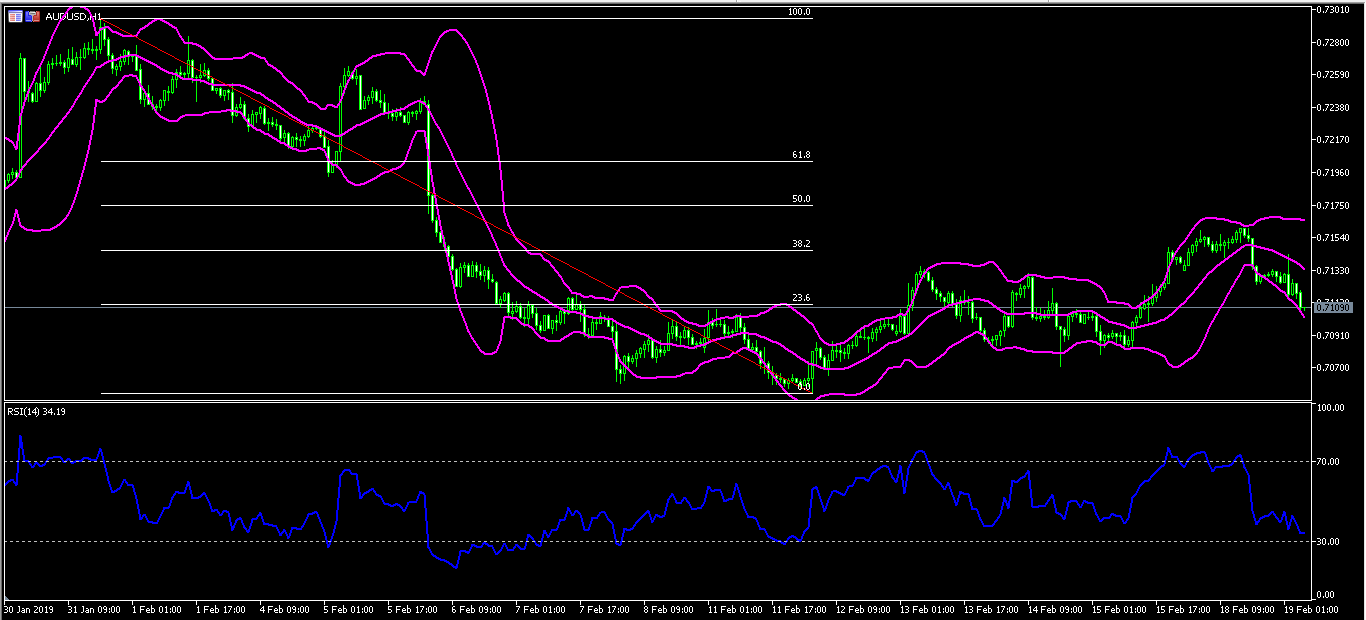Select the 100.0 Fibonacci level label

click(798, 13)
